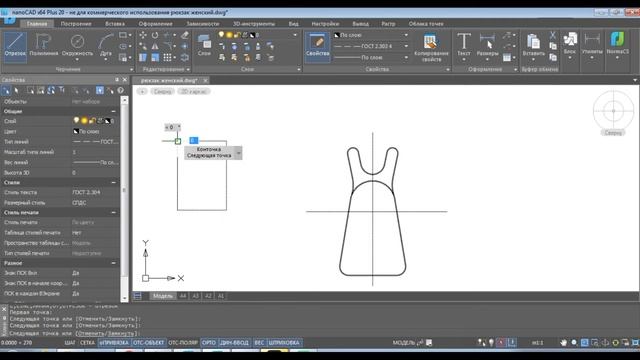Click the Move tool in Редактирование panel
Image resolution: width=640 pixels, height=360 pixels.
(143, 35)
